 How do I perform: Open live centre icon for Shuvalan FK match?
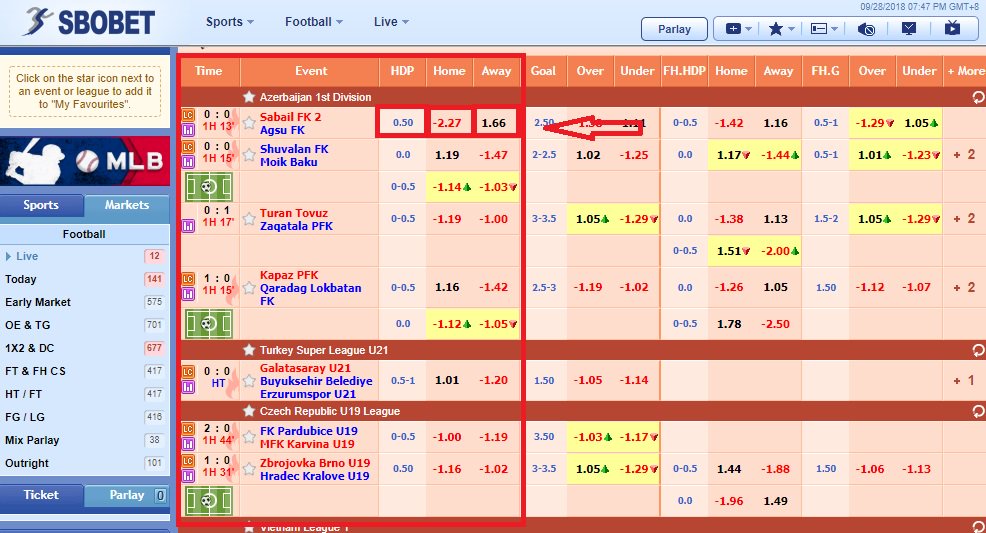[188, 148]
